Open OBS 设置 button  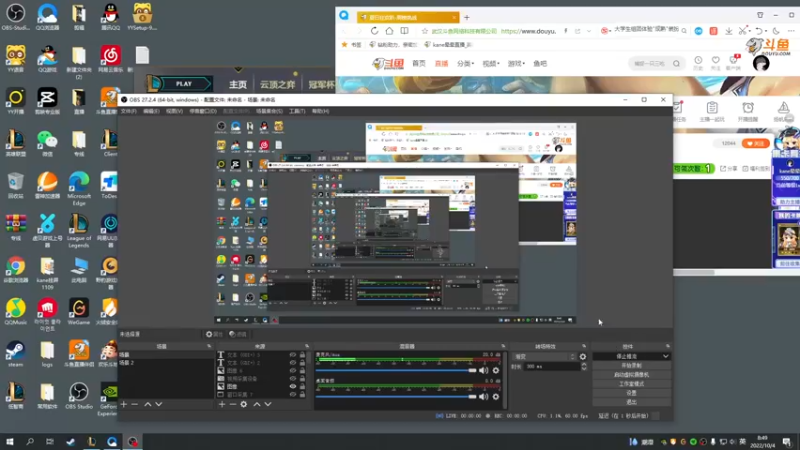[631, 393]
